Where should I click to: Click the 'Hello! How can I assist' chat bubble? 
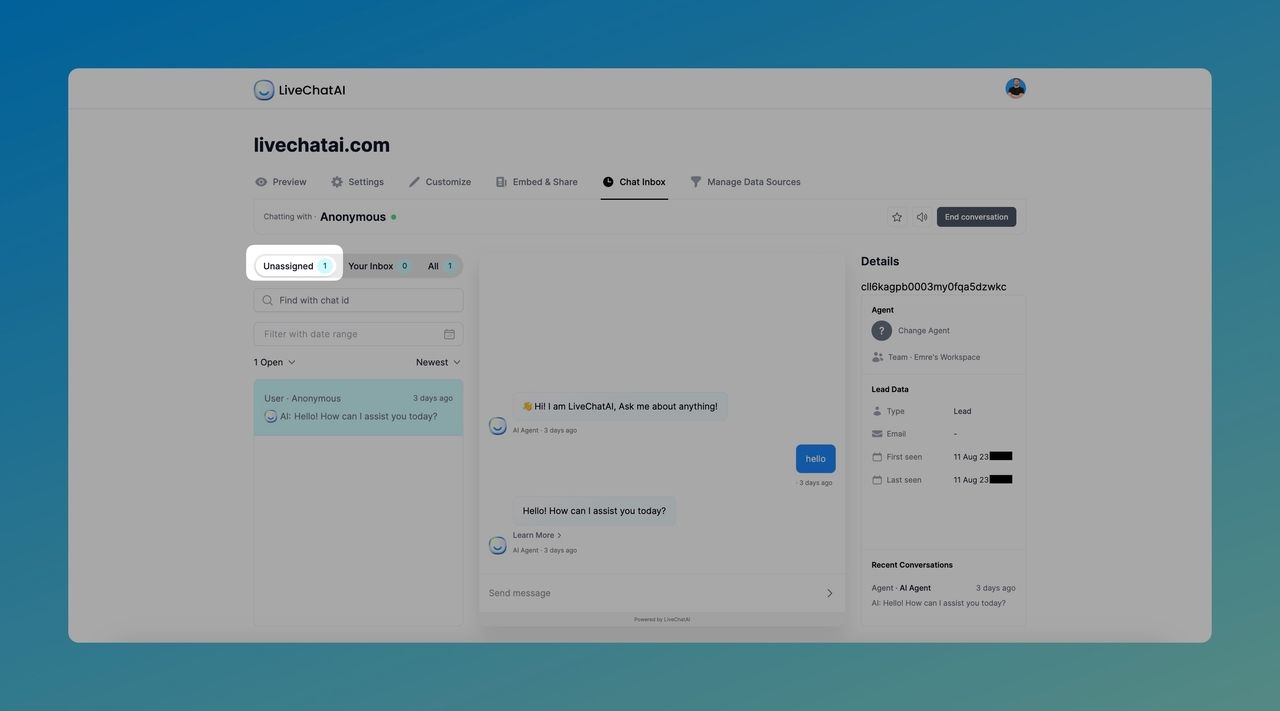point(594,511)
